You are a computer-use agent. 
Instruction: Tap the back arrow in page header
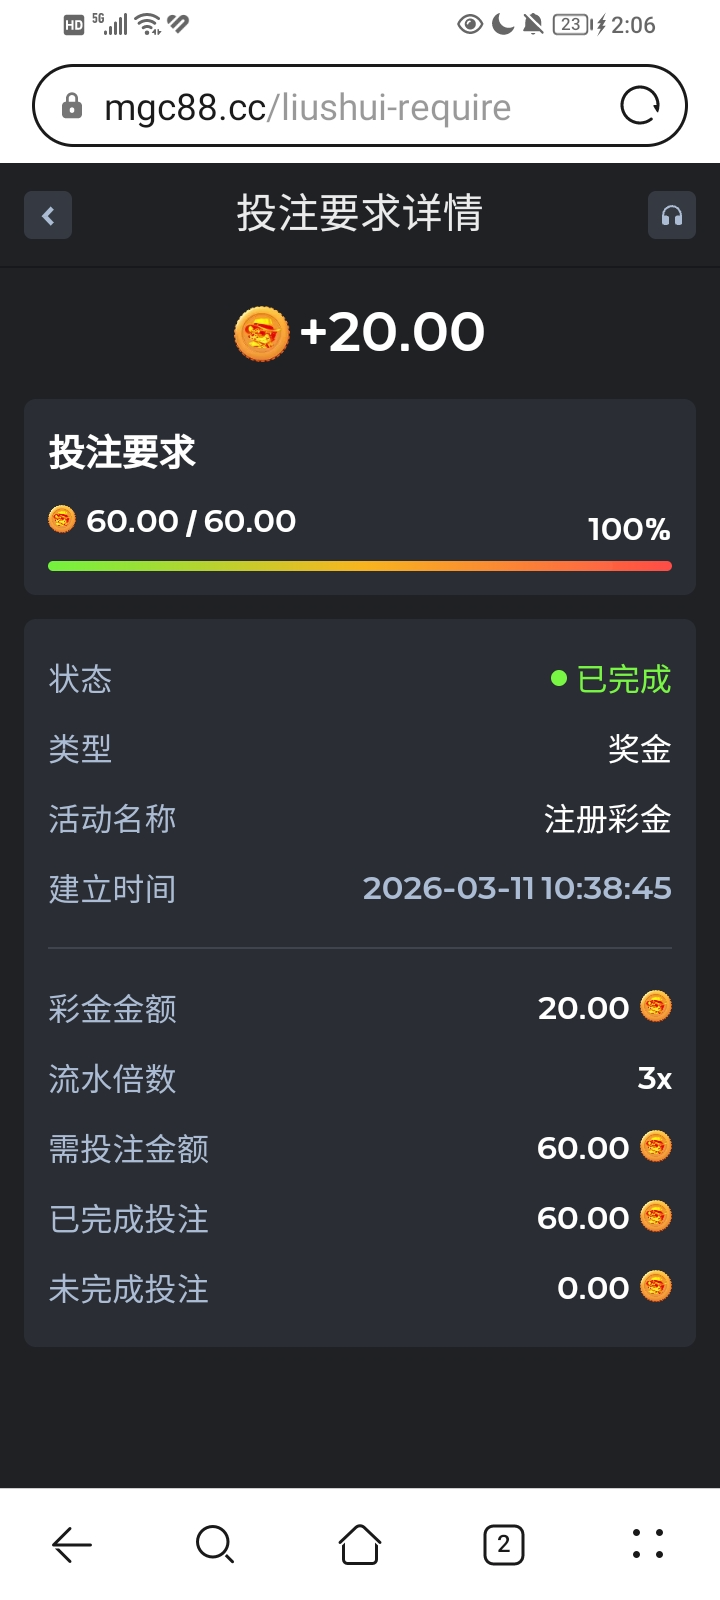[x=48, y=215]
